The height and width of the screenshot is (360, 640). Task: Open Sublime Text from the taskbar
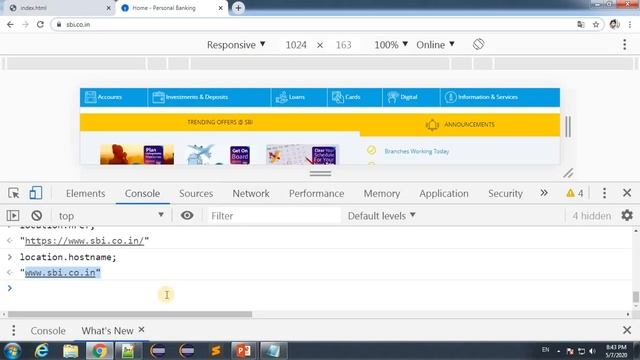(216, 351)
